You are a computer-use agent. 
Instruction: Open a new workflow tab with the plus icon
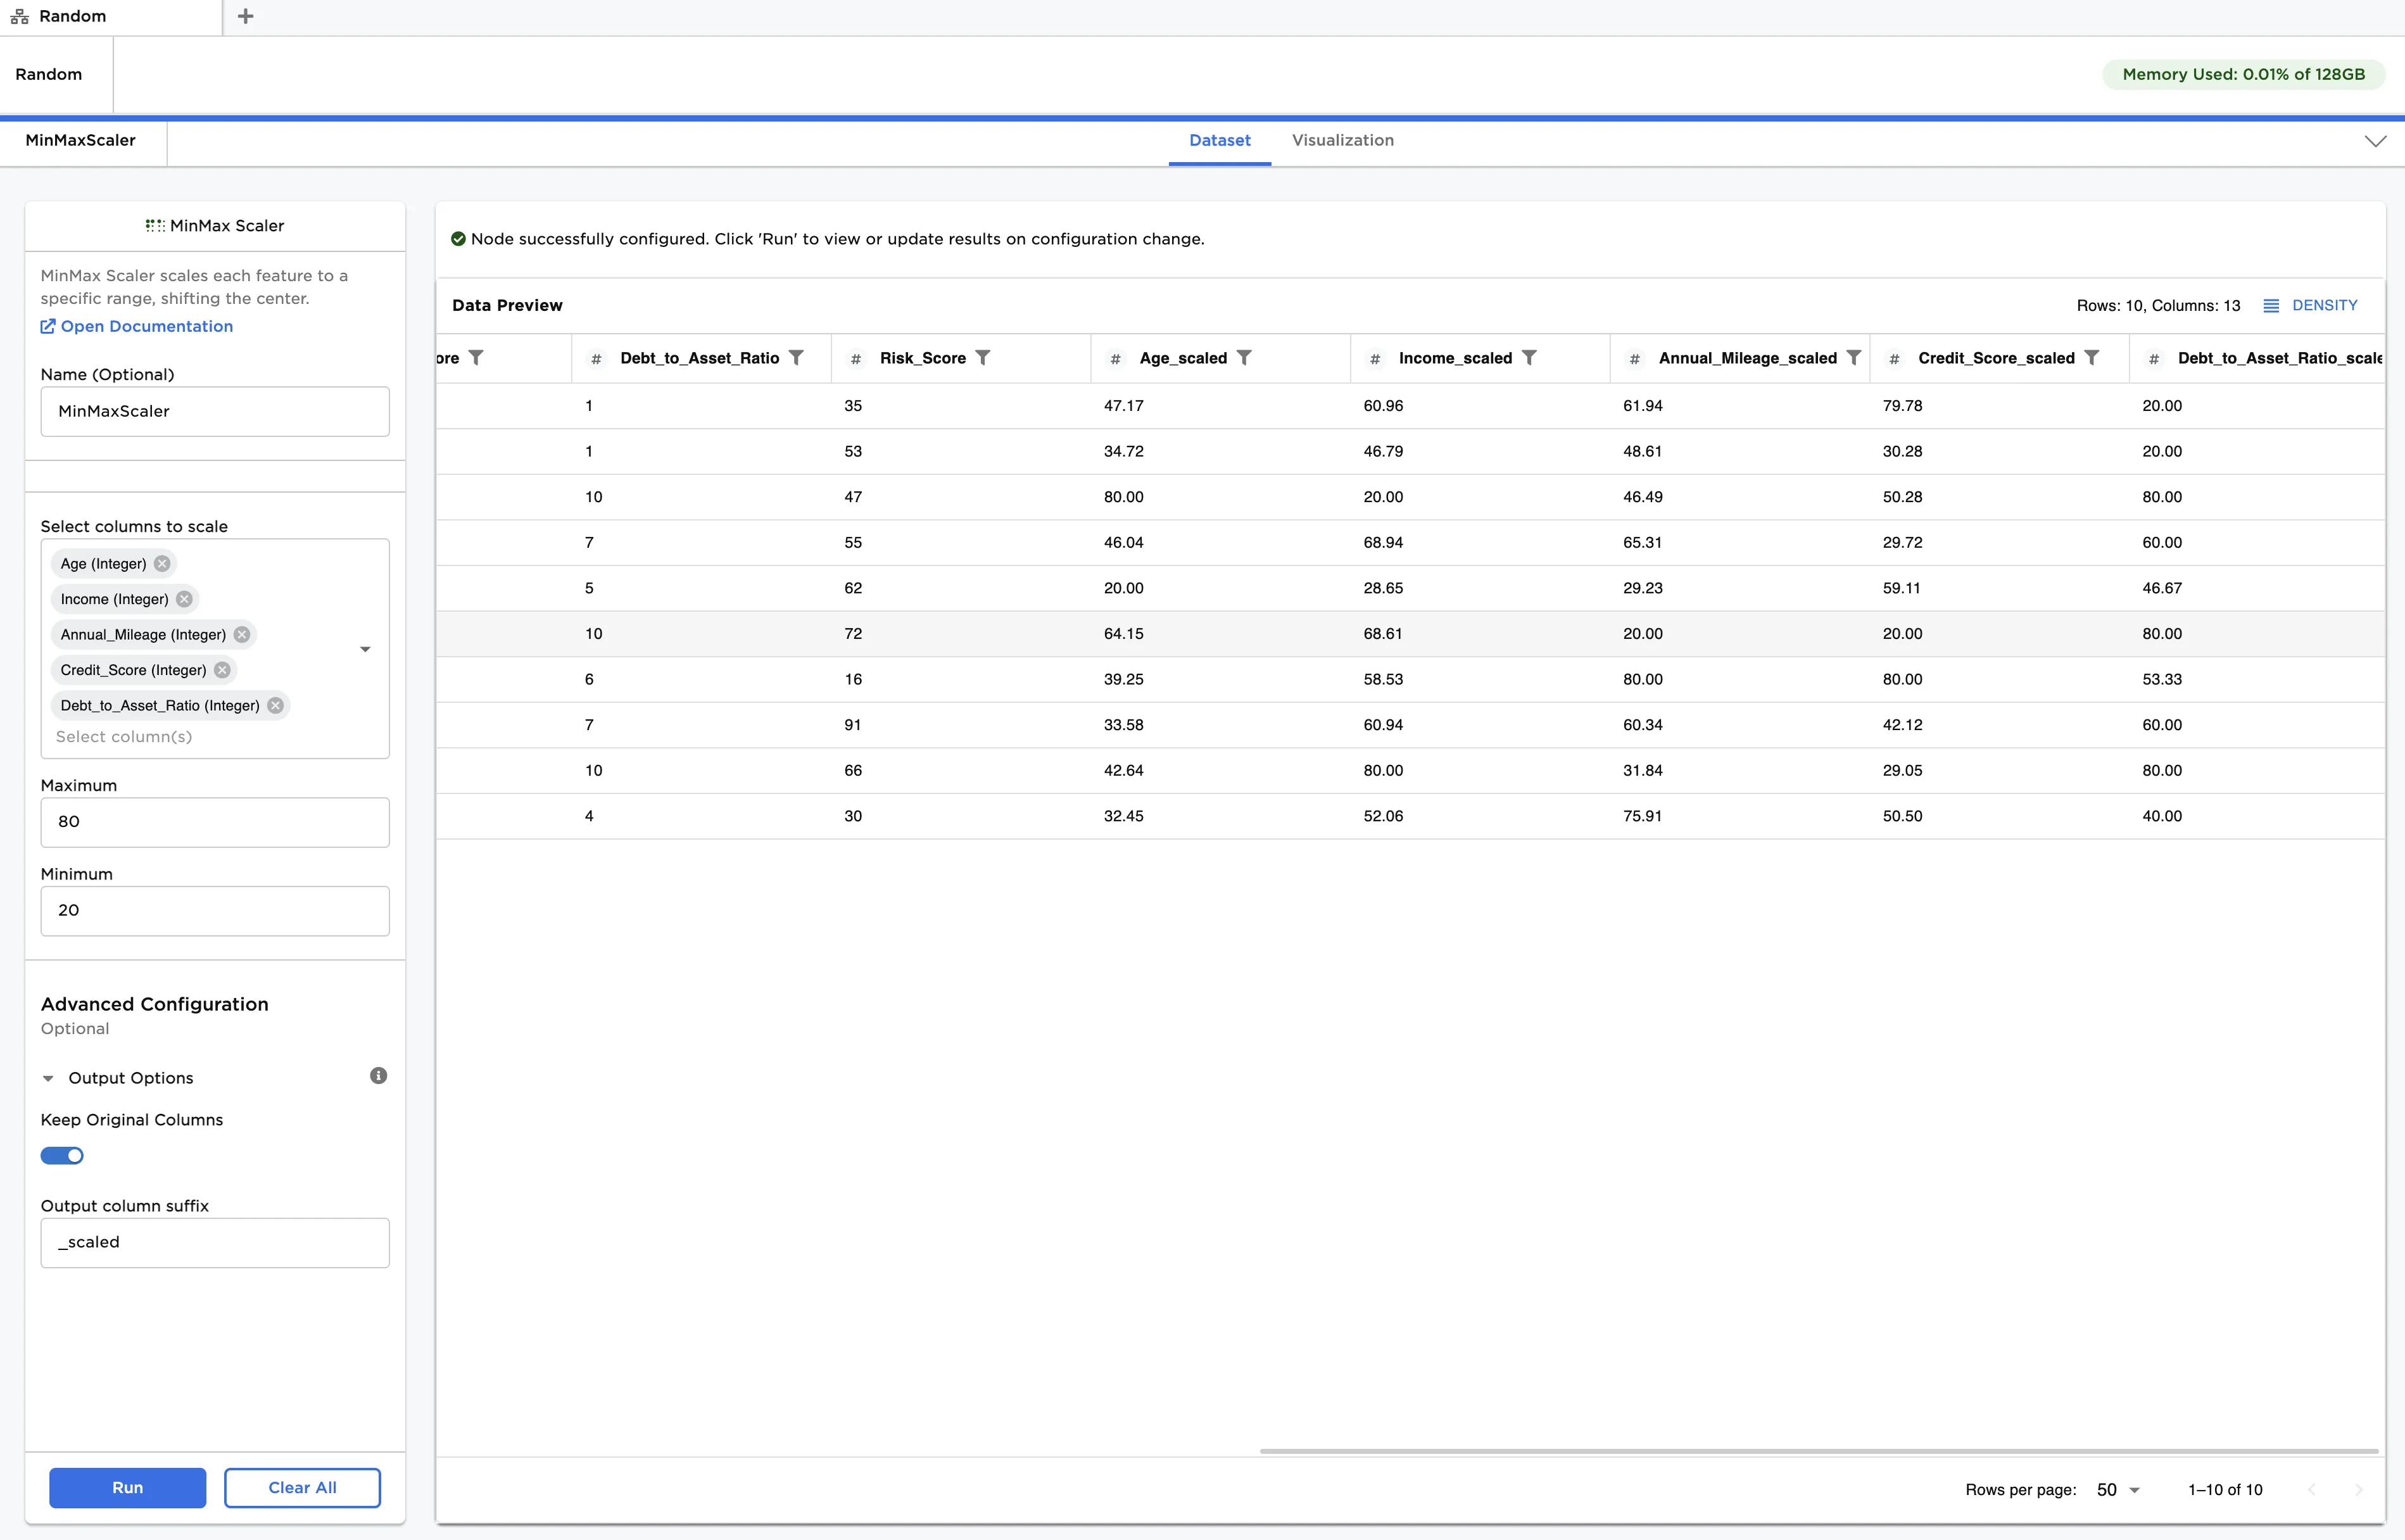pos(245,16)
